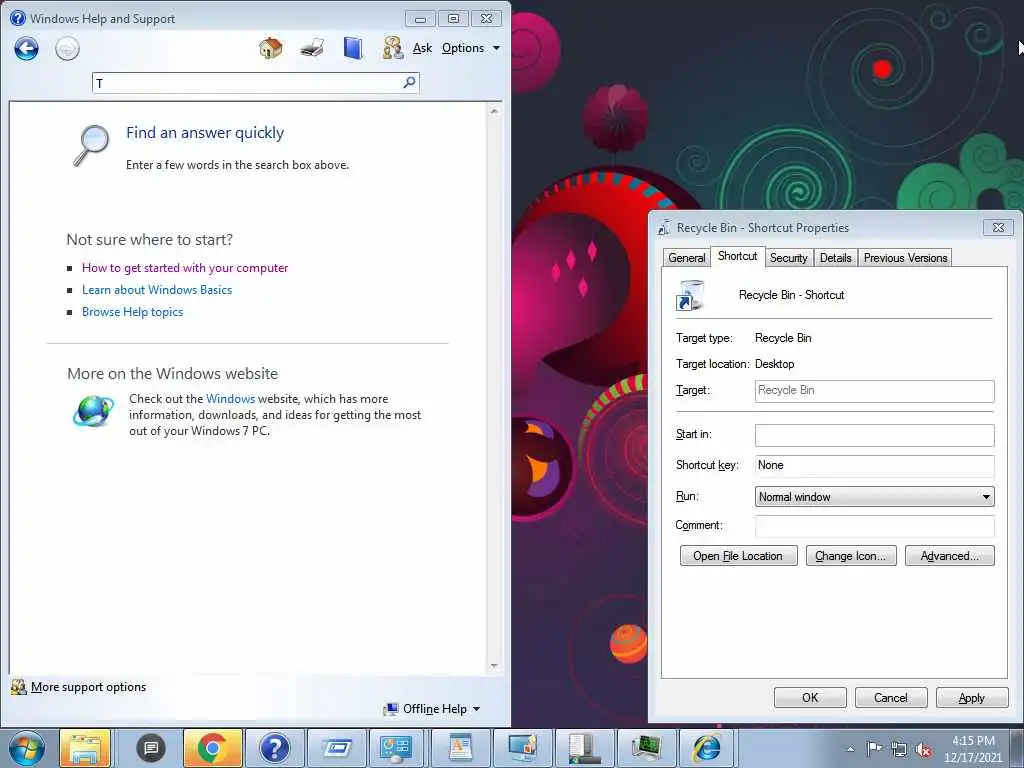Click the Ask people icon
This screenshot has width=1024, height=768.
point(393,48)
